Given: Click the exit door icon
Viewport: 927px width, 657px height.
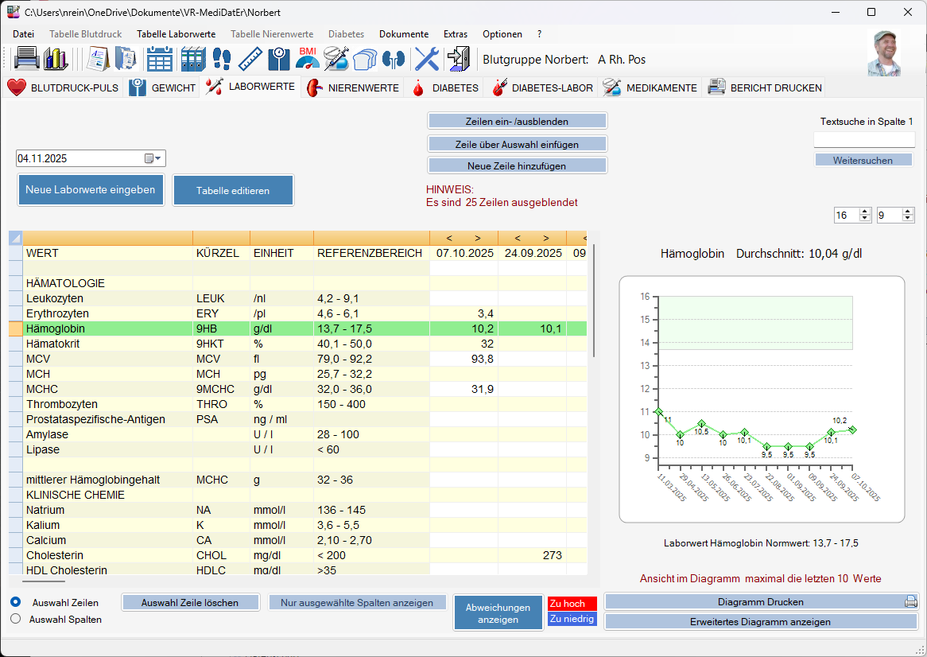Looking at the screenshot, I should (x=459, y=58).
